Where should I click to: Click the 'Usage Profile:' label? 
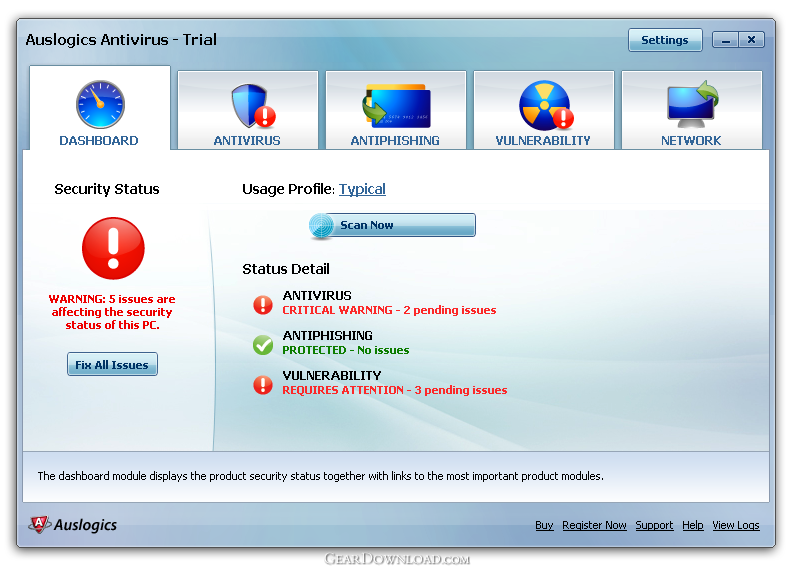click(288, 189)
